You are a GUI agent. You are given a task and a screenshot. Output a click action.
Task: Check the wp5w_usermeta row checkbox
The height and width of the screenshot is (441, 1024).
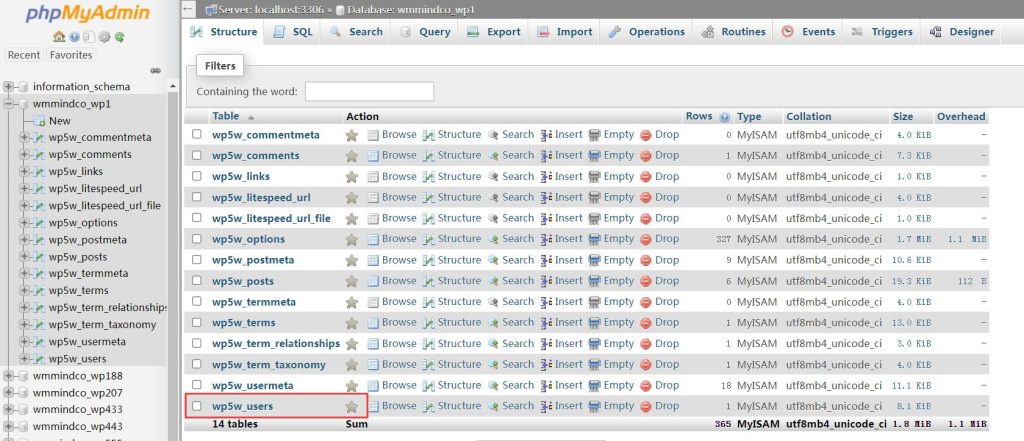click(197, 385)
